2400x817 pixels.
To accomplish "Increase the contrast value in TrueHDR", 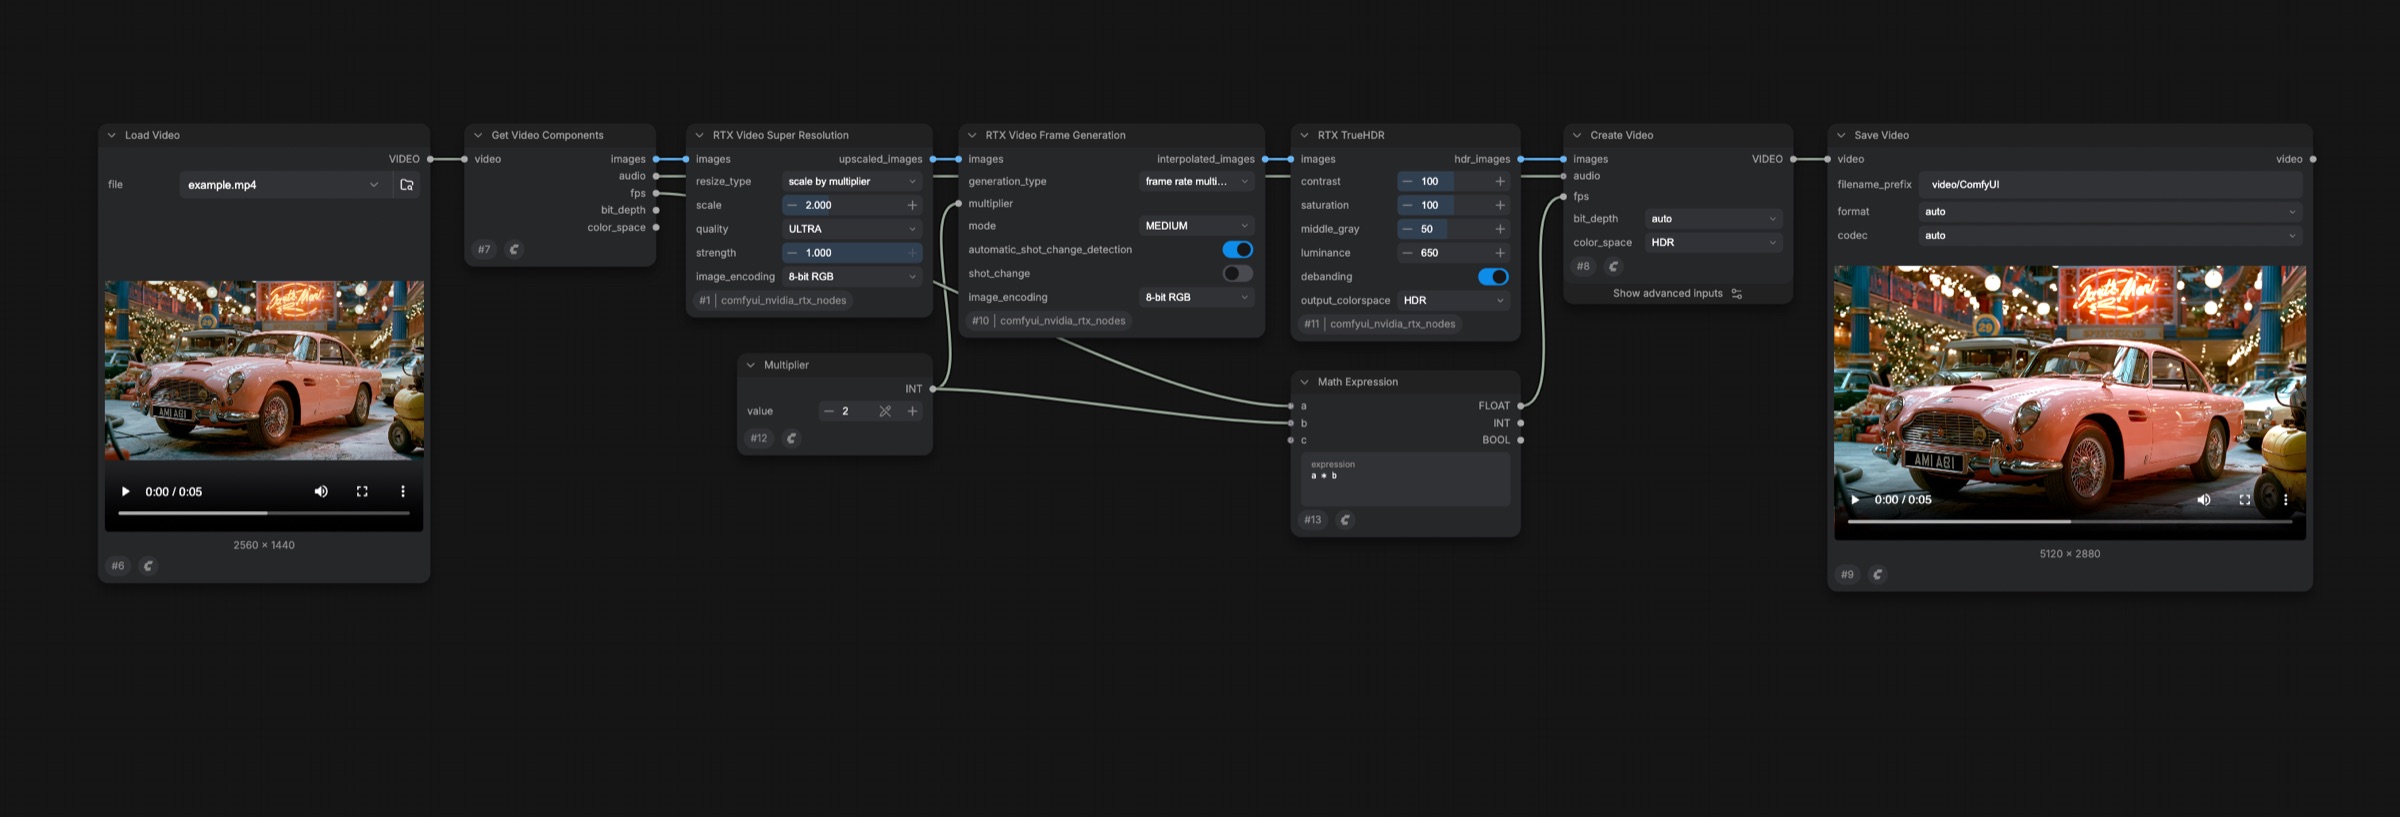I will pyautogui.click(x=1500, y=181).
